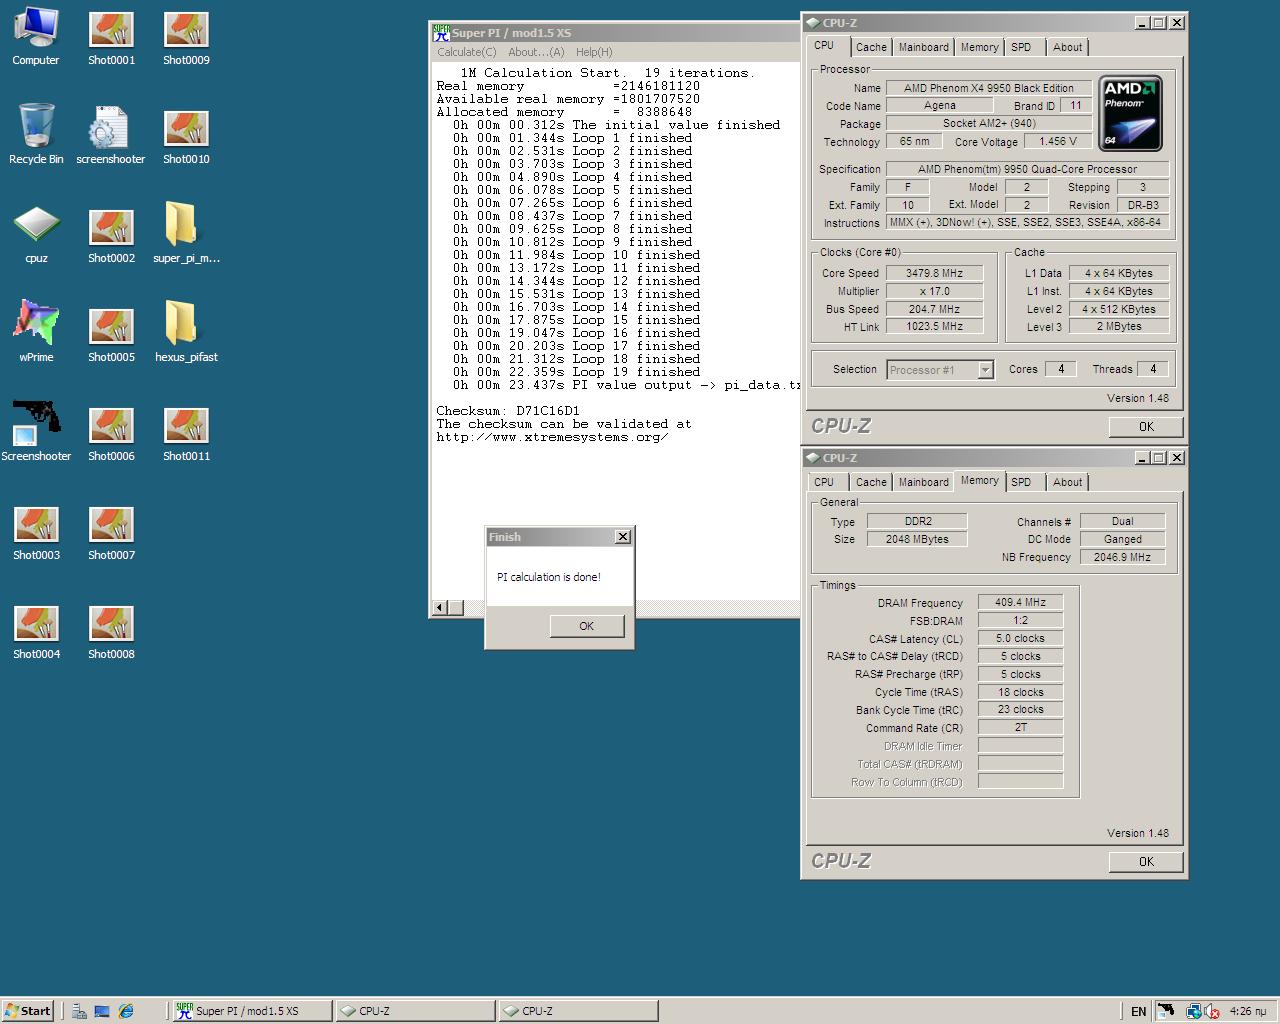This screenshot has height=1024, width=1280.
Task: Select the hexus_pifast folder icon
Action: click(186, 332)
